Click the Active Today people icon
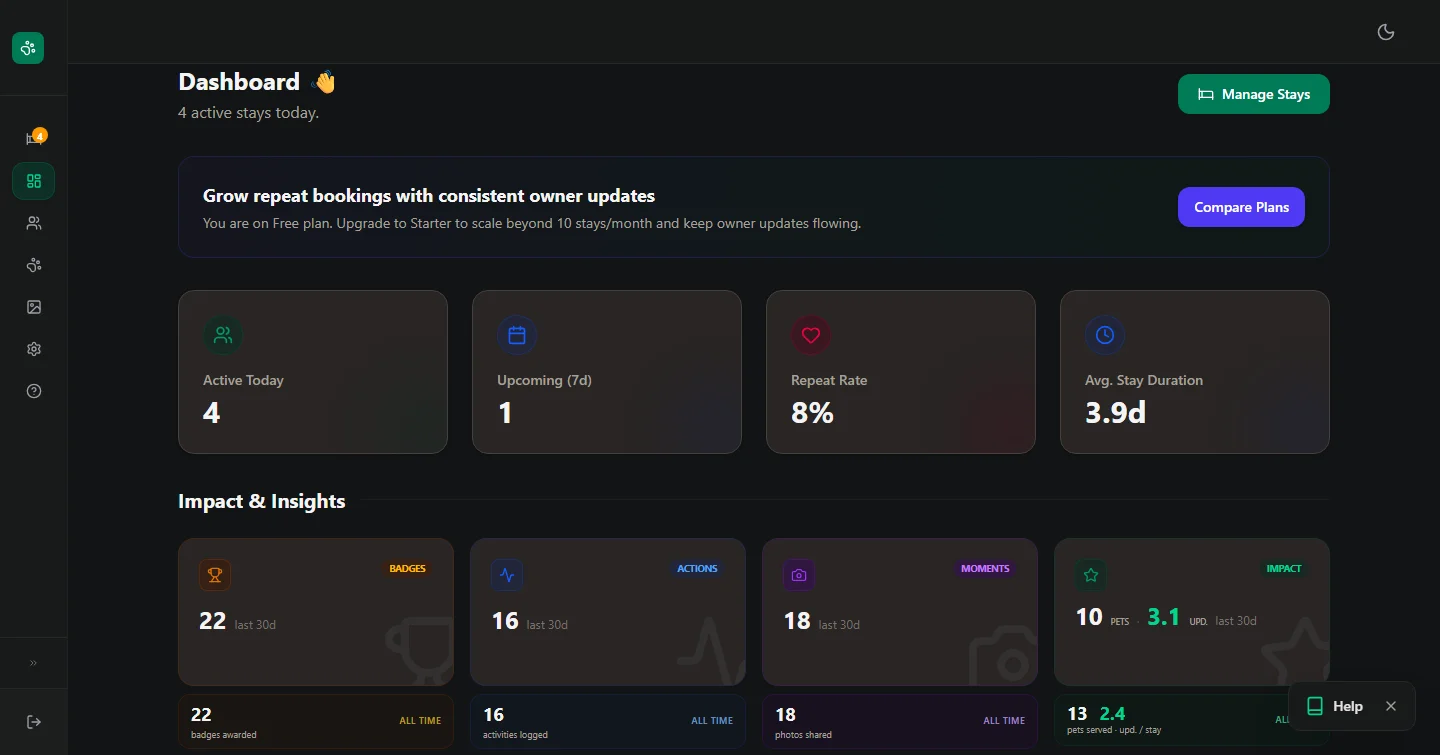The height and width of the screenshot is (755, 1440). coord(223,336)
